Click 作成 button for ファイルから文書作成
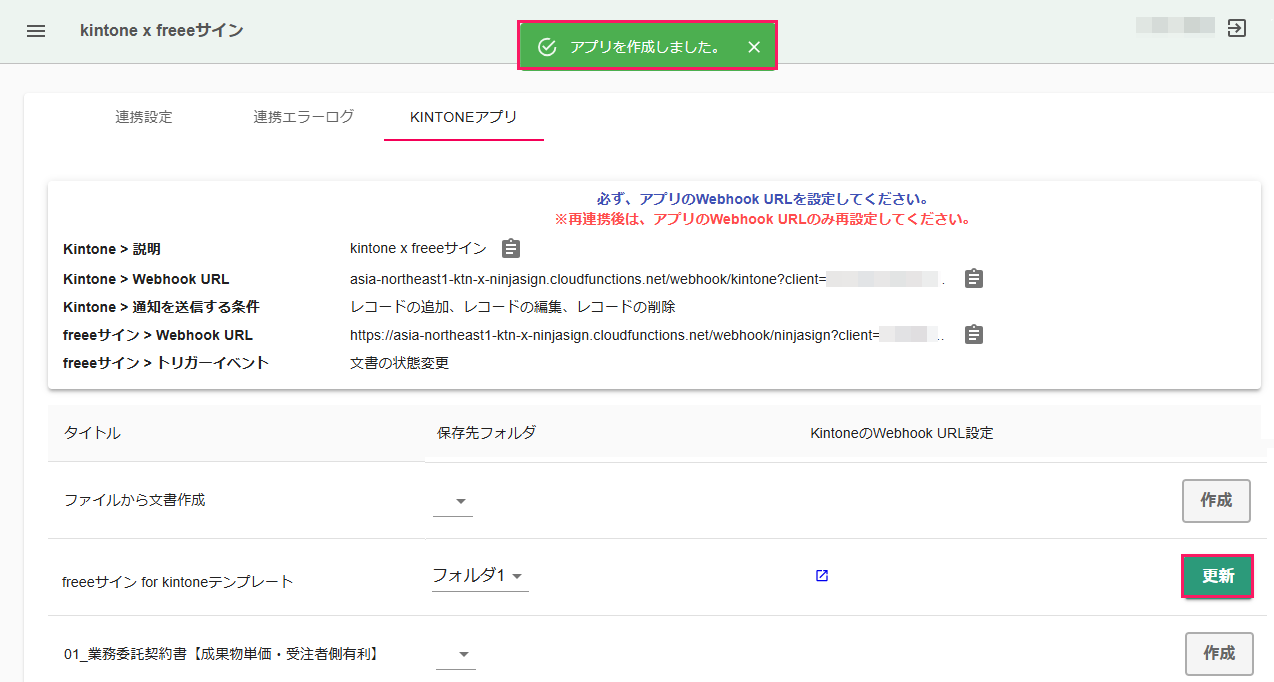 (1216, 501)
